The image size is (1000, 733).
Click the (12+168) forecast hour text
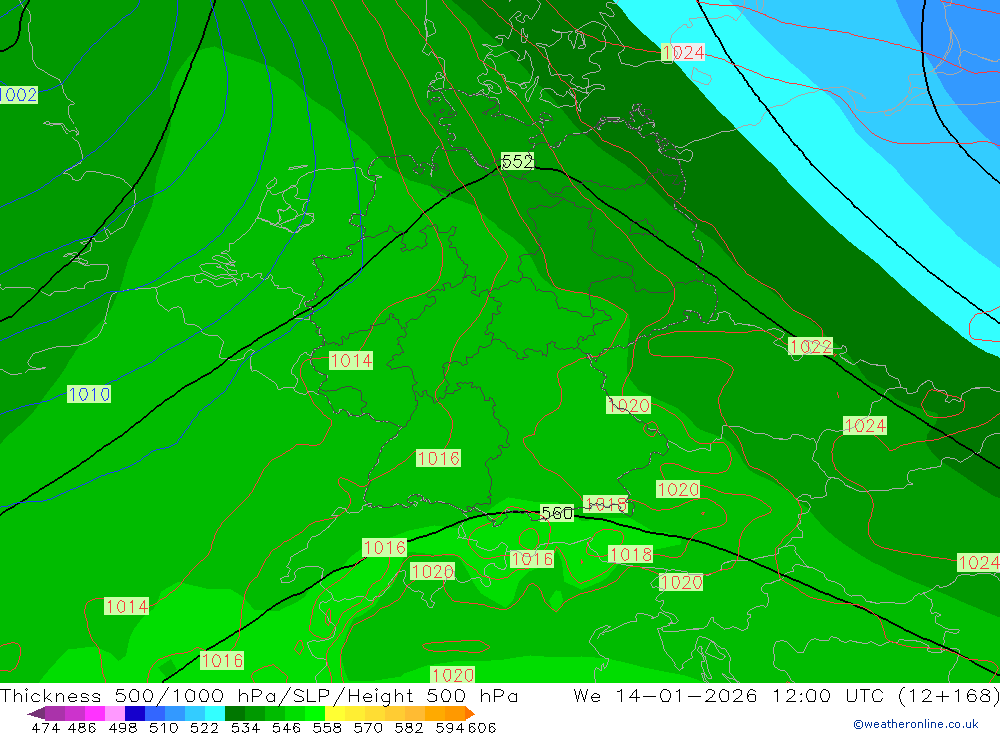tap(948, 695)
